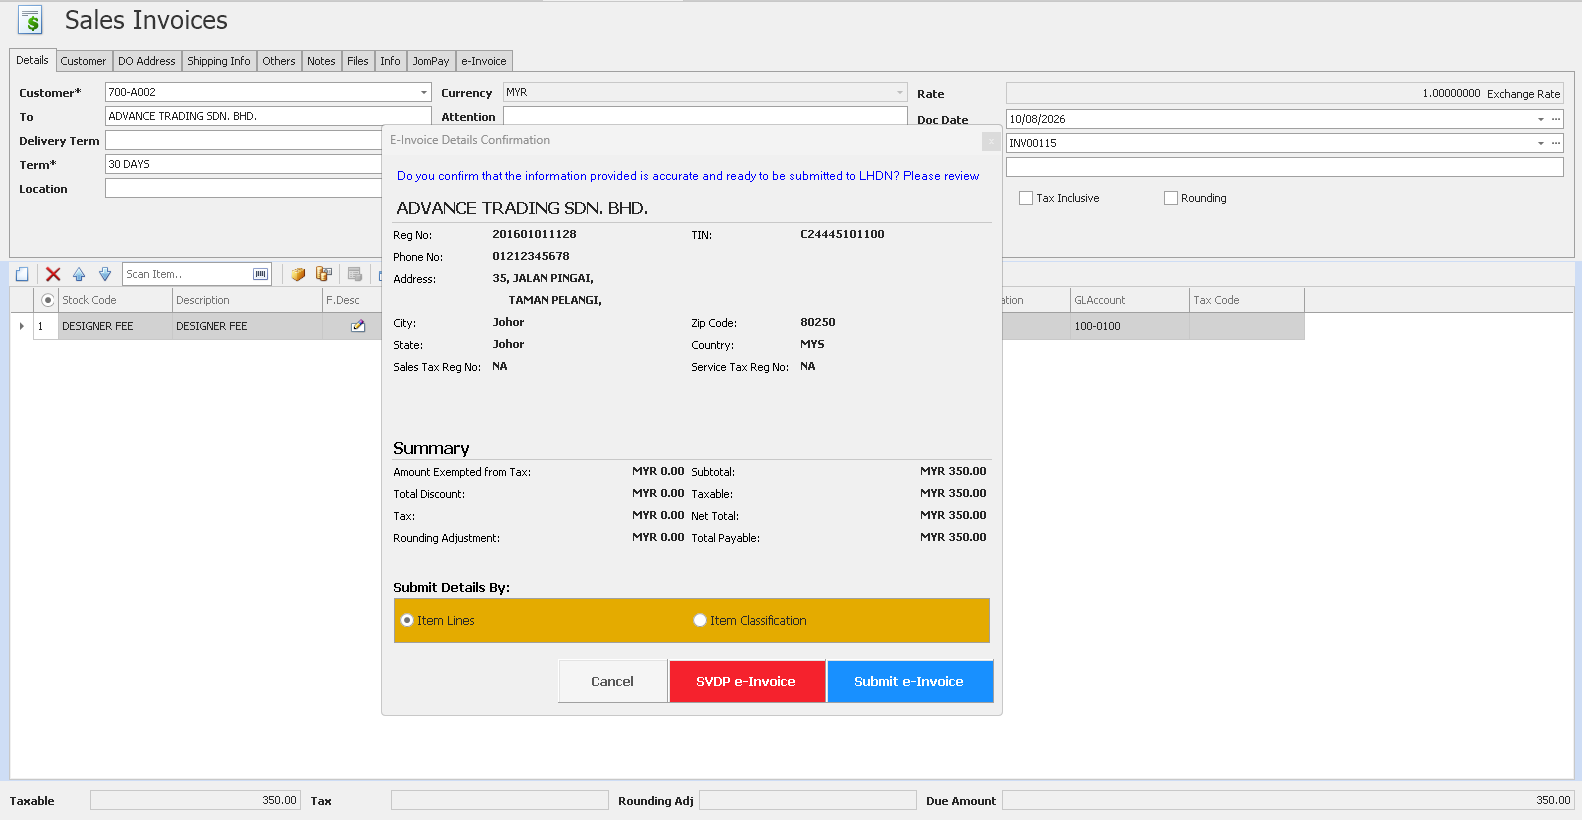Click the Scan Item input field
The image size is (1582, 820).
(188, 274)
